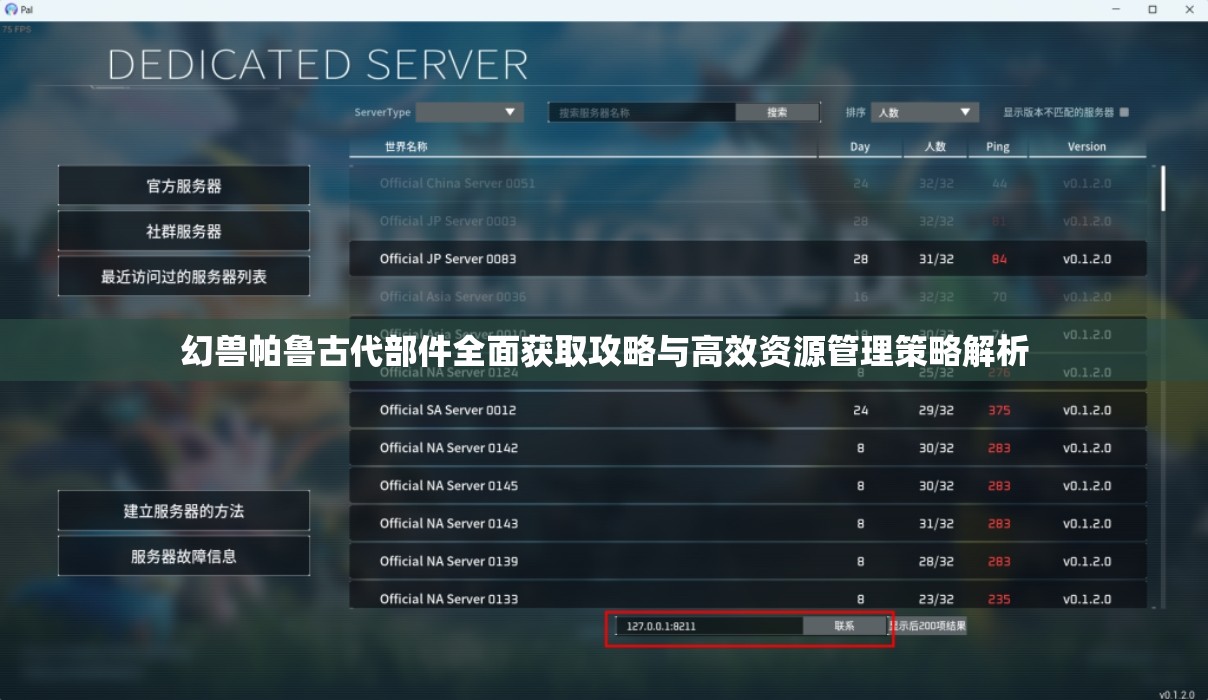This screenshot has height=700, width=1208.
Task: Maximize the Pal game window
Action: tap(1152, 9)
